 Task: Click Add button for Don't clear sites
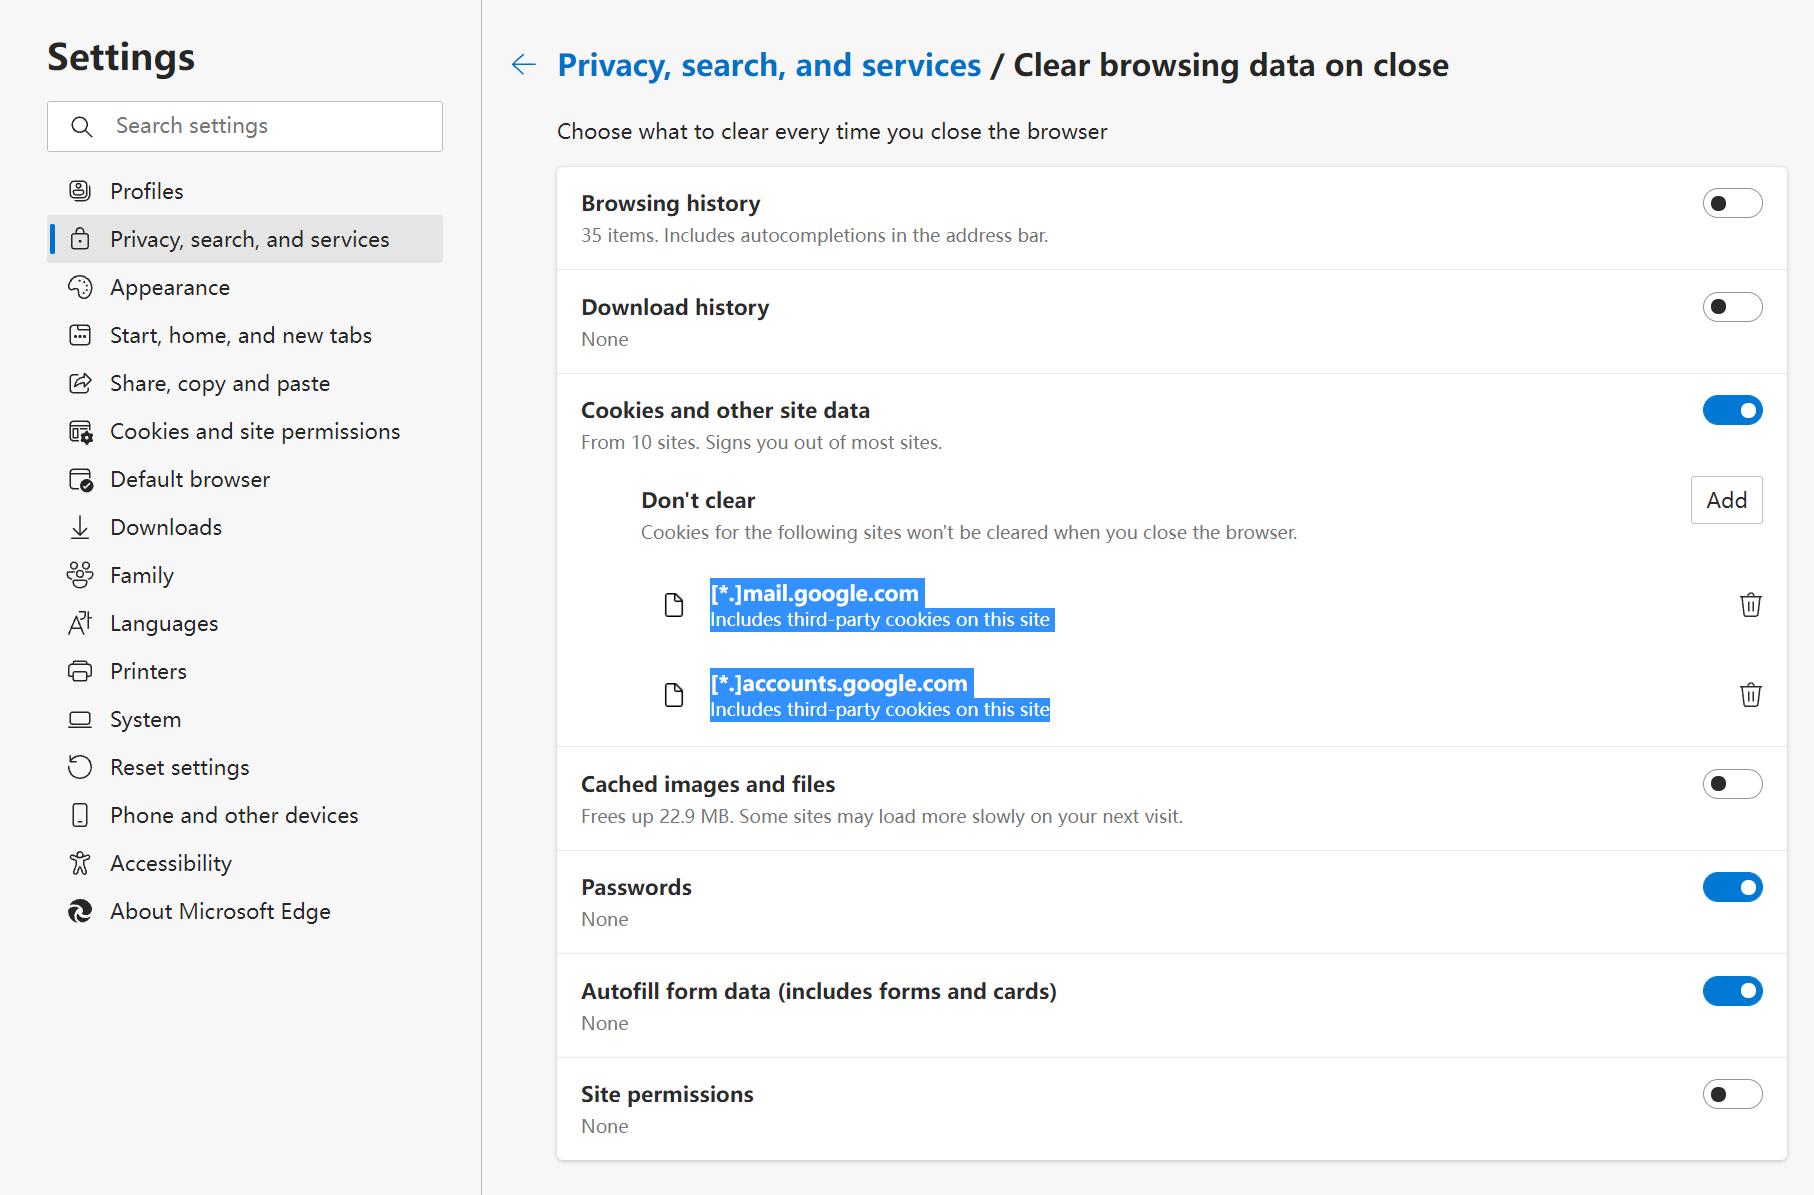point(1726,500)
